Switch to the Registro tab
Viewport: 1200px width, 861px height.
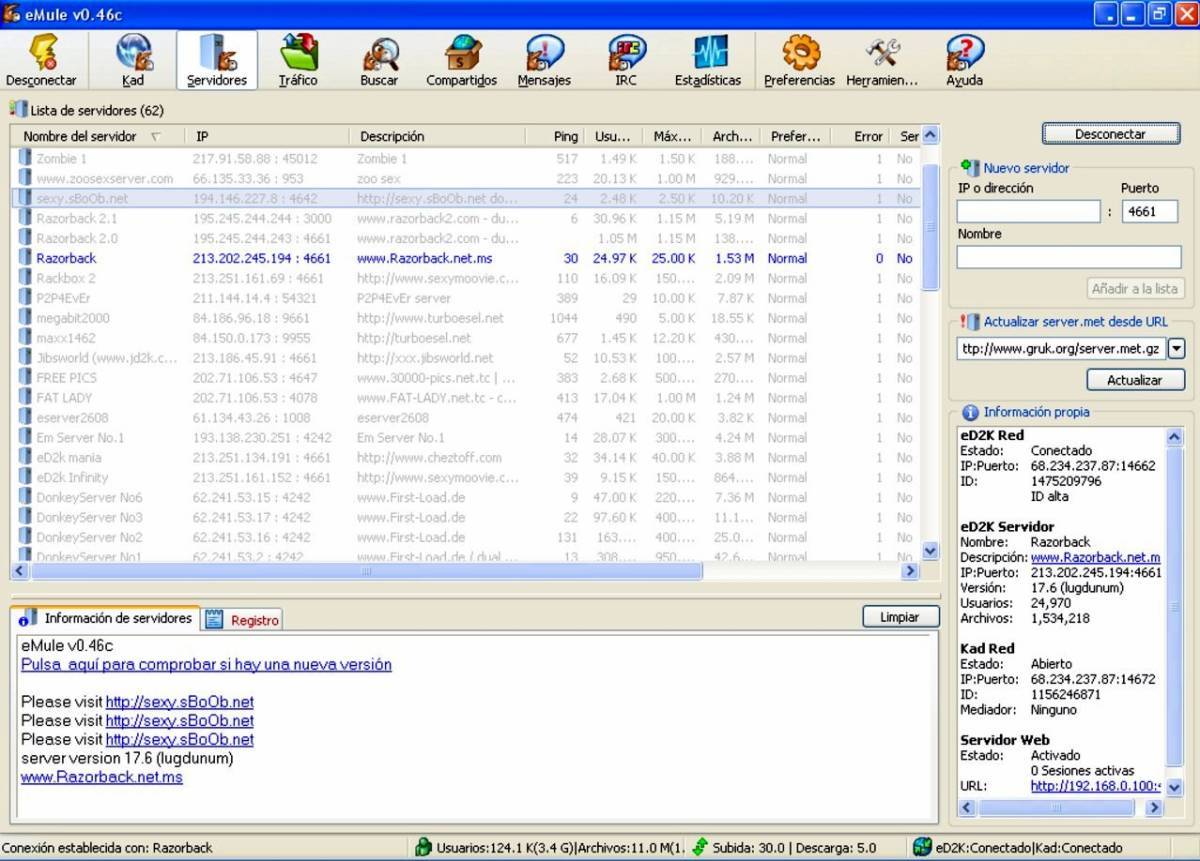(x=242, y=620)
